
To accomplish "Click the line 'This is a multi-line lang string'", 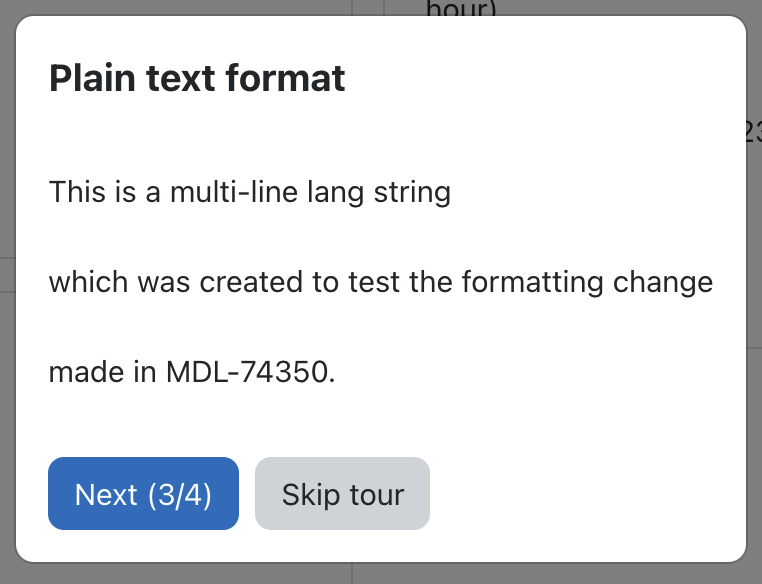I will [x=250, y=192].
